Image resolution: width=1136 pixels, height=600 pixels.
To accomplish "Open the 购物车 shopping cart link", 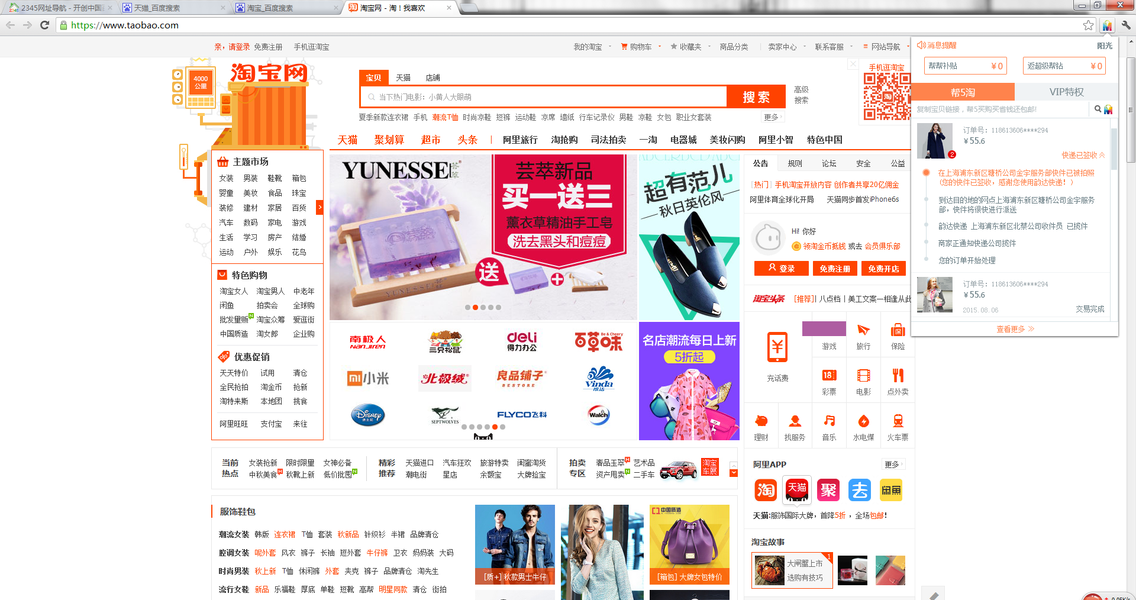I will coord(637,46).
